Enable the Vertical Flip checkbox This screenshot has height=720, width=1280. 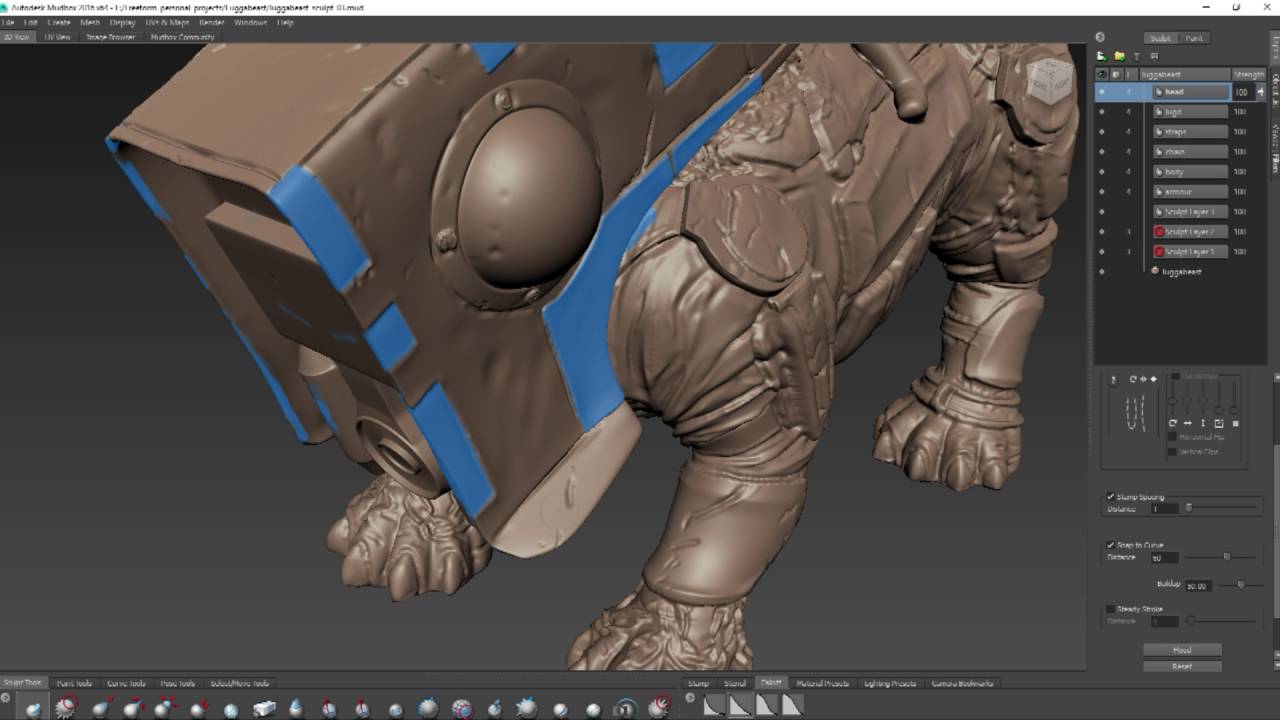click(1172, 452)
